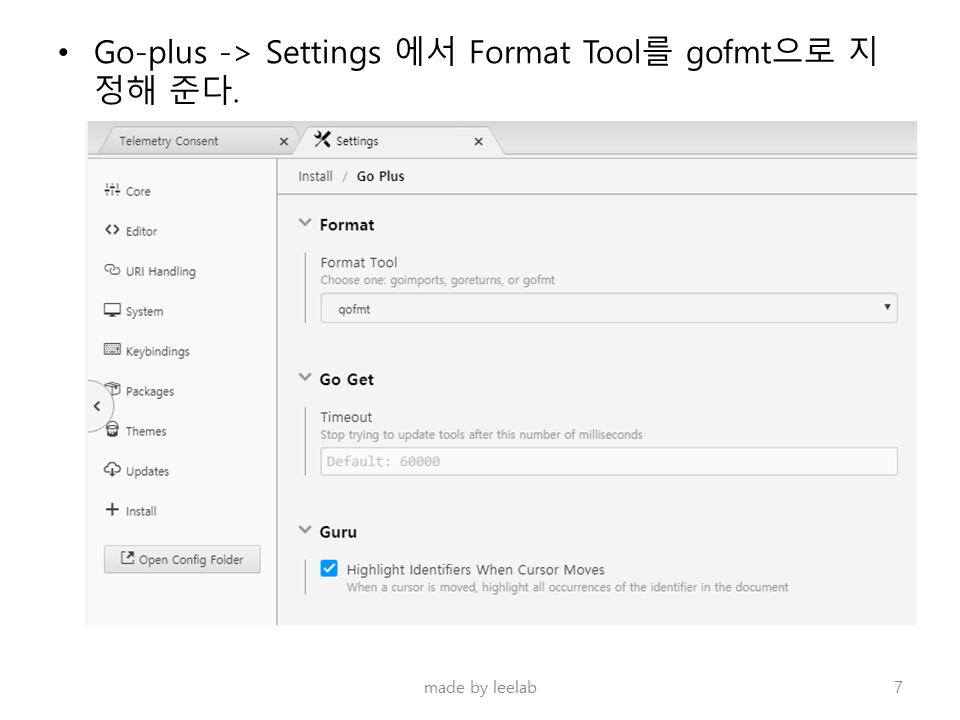Click the Format Tool label
Viewport: 960px width, 720px height.
coord(359,263)
